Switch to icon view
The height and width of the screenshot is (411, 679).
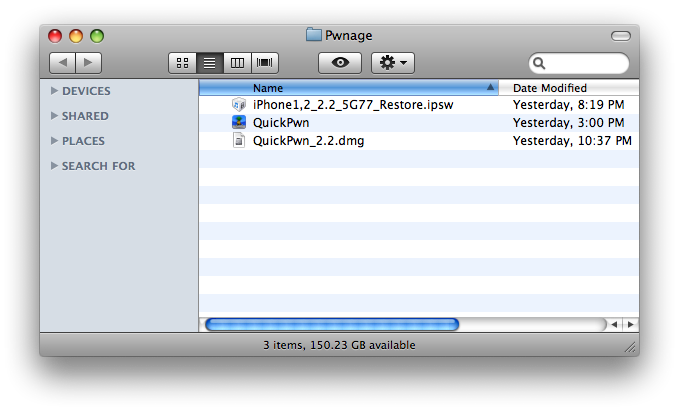tap(183, 63)
